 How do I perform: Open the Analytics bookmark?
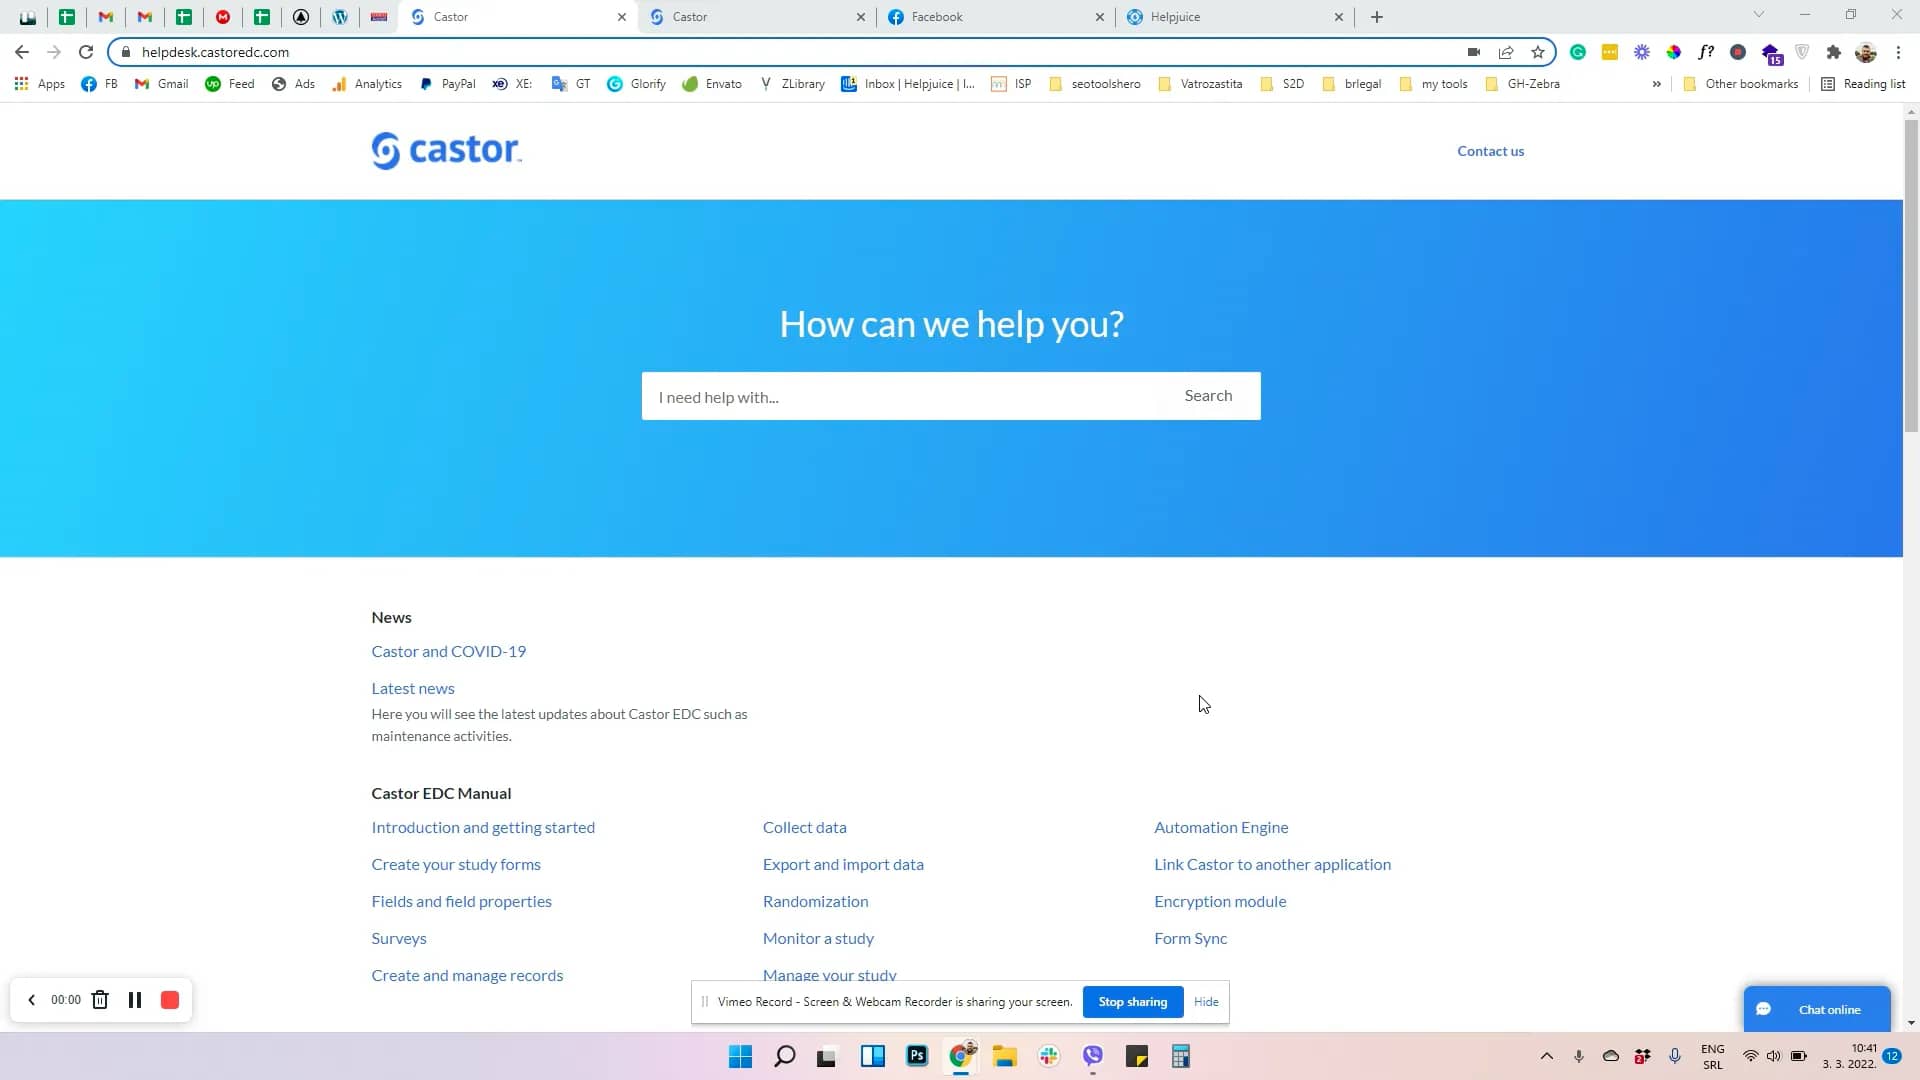367,84
